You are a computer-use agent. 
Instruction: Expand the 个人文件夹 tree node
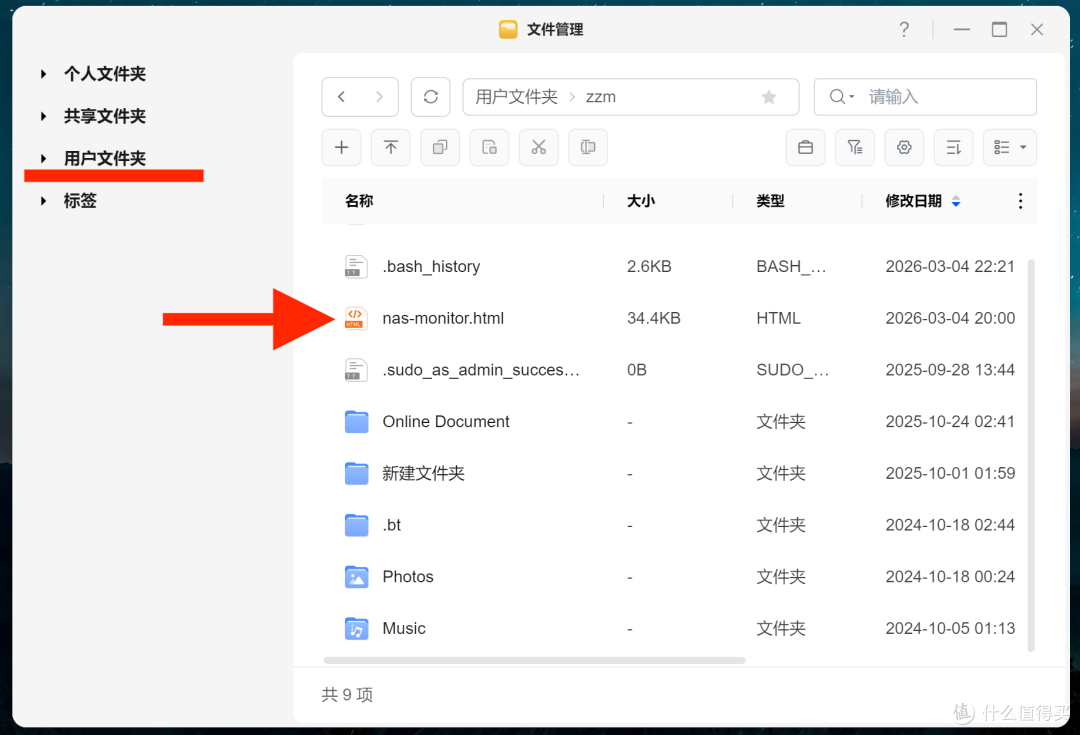pyautogui.click(x=43, y=74)
